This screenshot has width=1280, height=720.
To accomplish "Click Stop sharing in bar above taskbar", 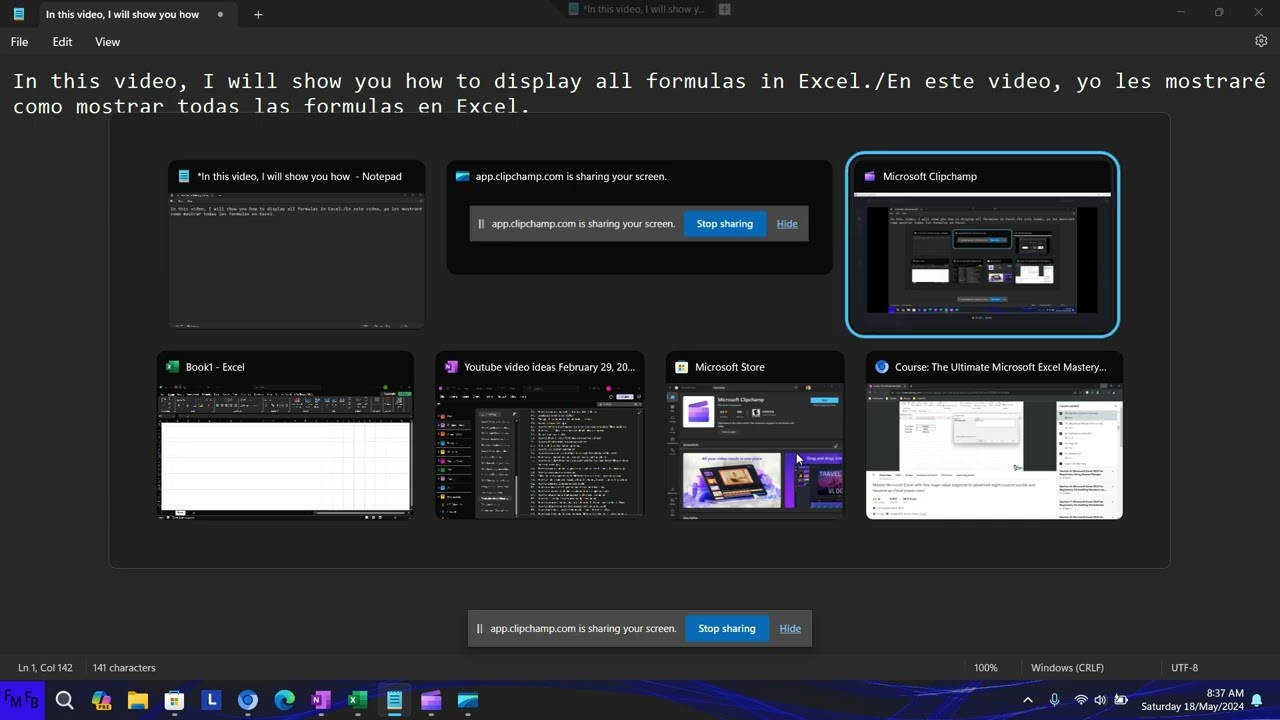I will pyautogui.click(x=727, y=628).
